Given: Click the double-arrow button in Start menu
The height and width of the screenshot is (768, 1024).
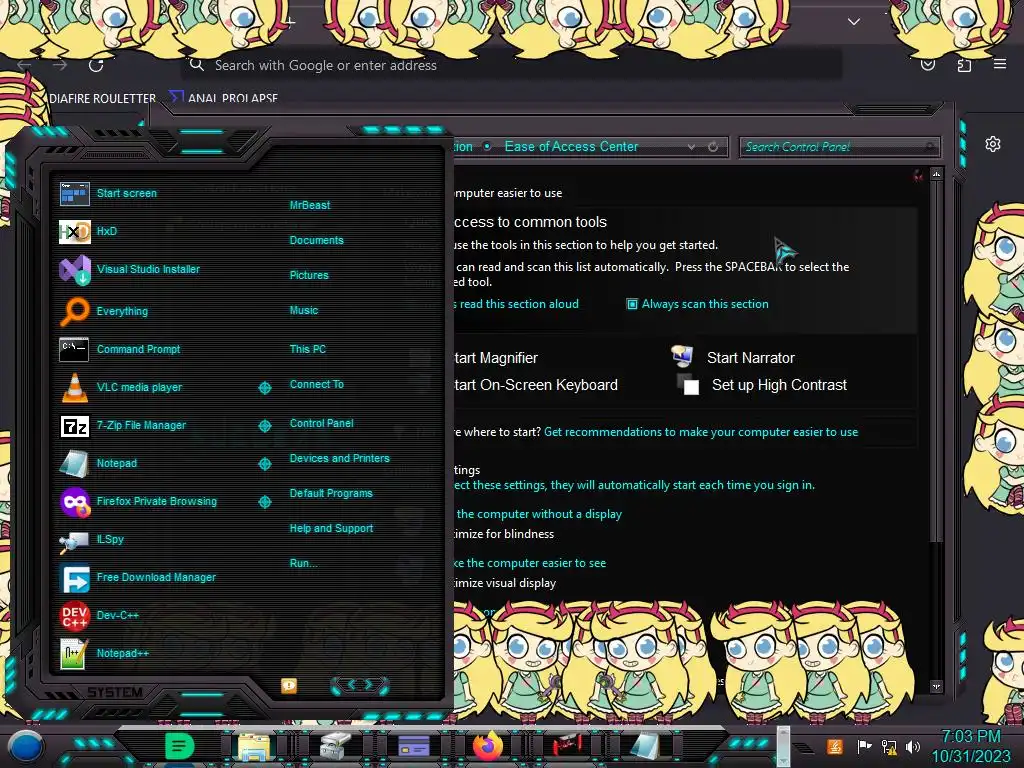Looking at the screenshot, I should click(x=360, y=685).
